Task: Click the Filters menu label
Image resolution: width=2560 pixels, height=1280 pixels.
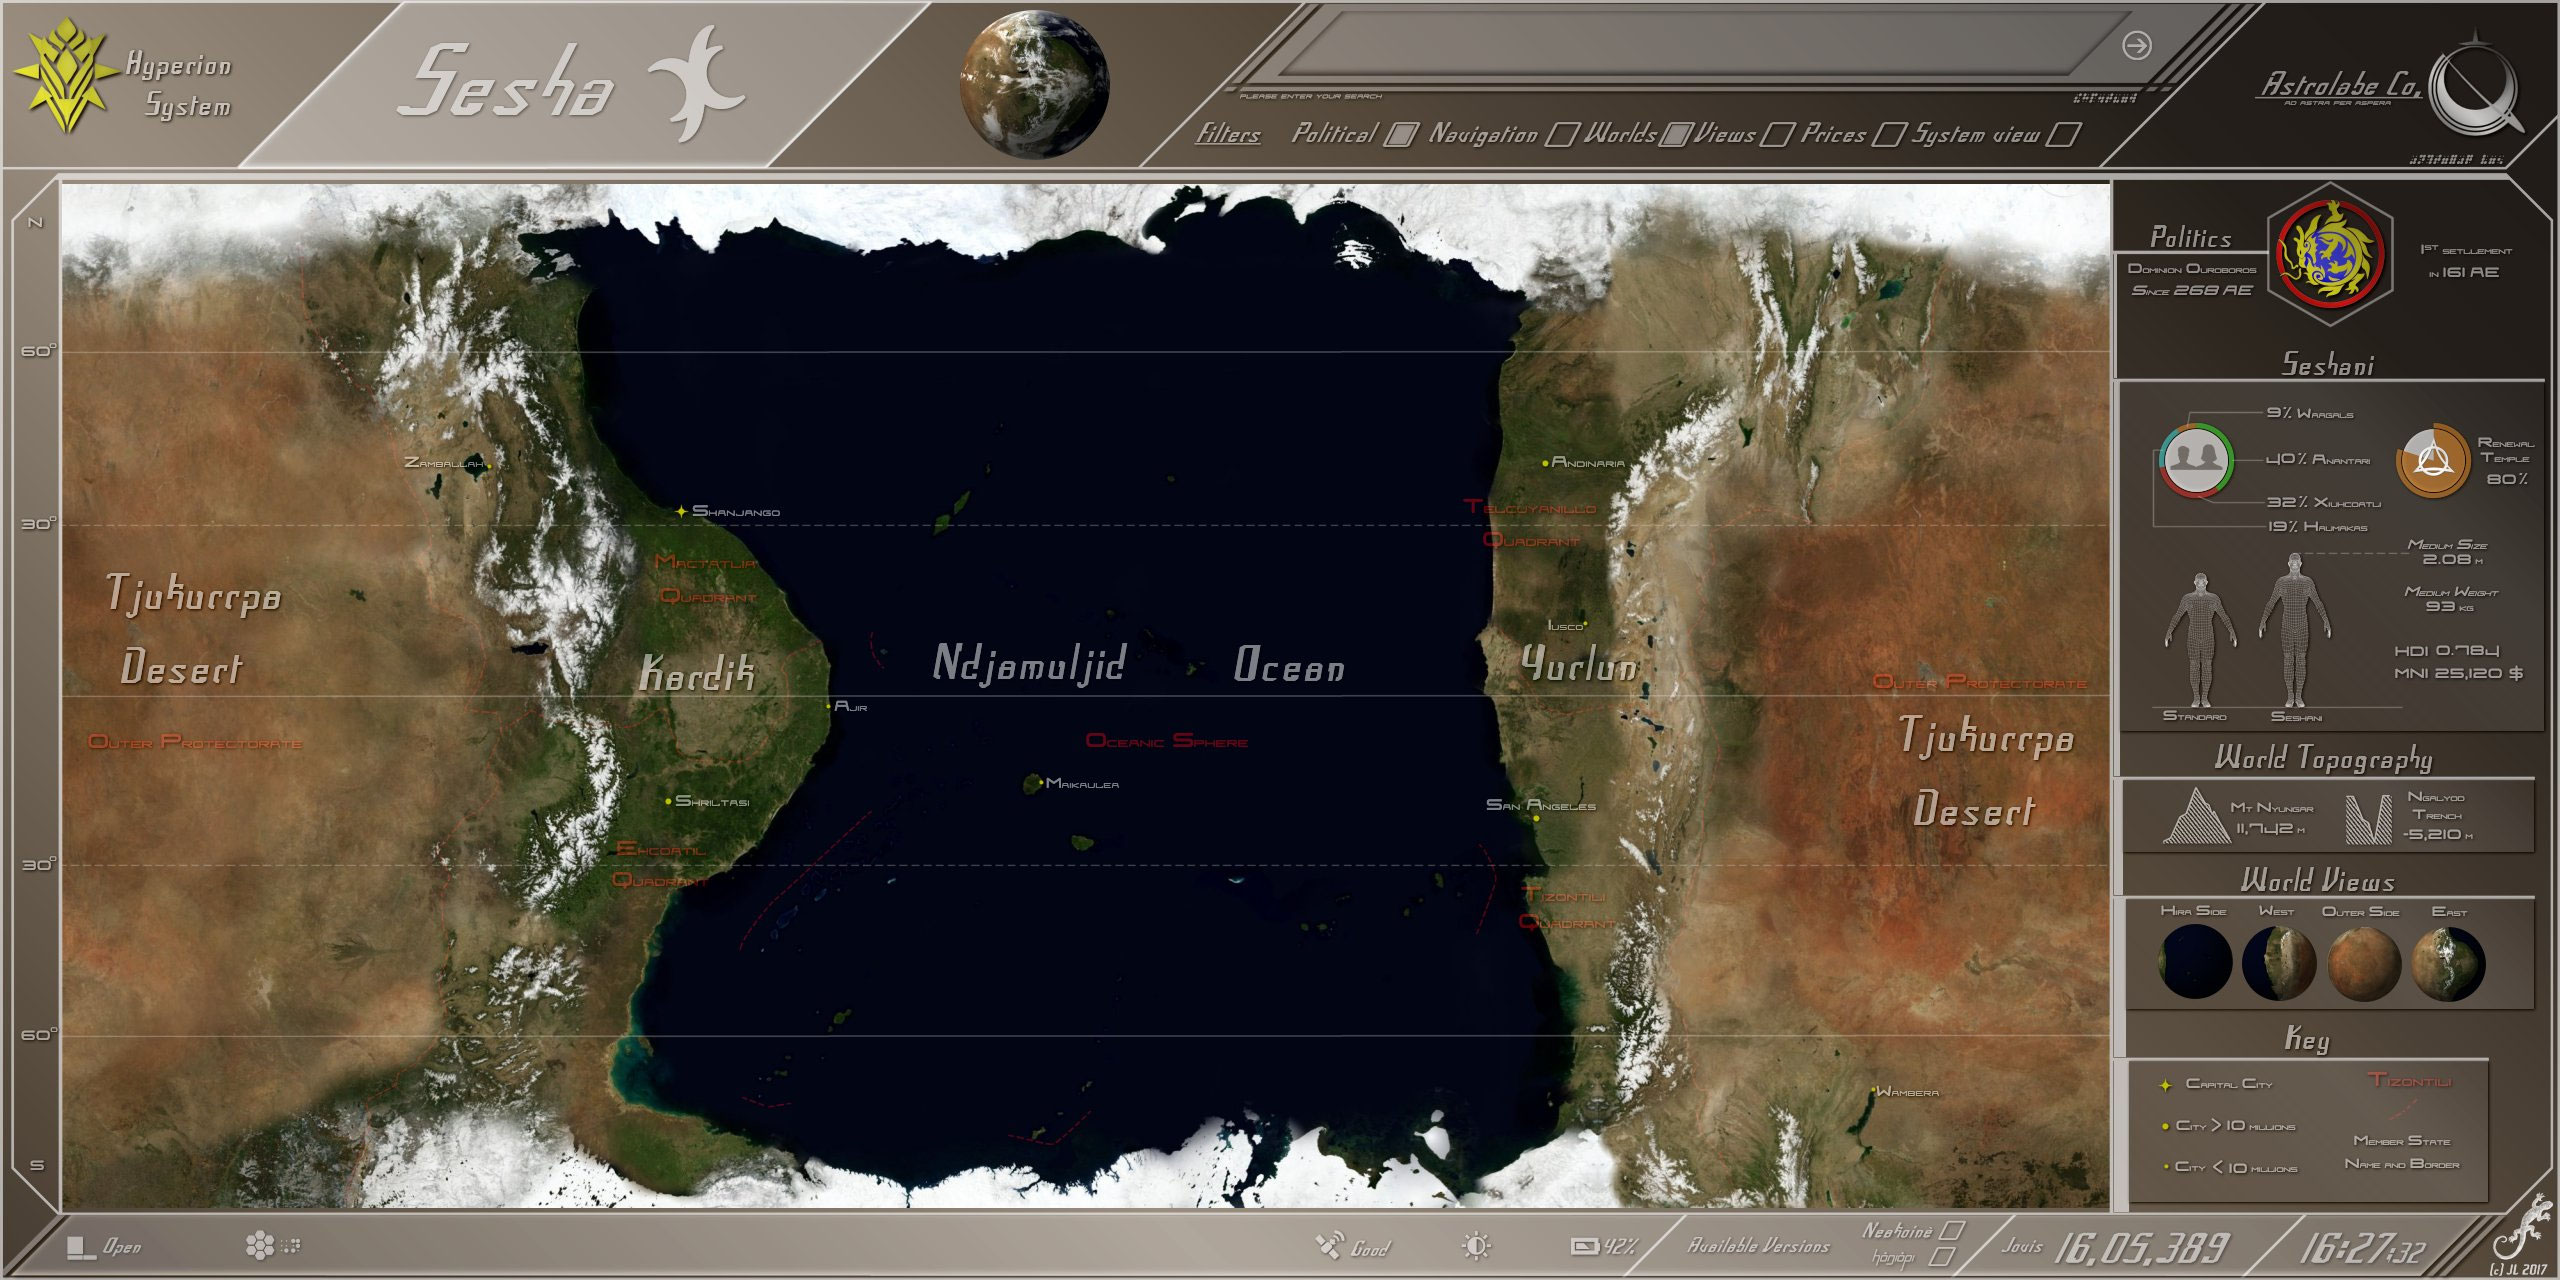Action: (x=1229, y=131)
